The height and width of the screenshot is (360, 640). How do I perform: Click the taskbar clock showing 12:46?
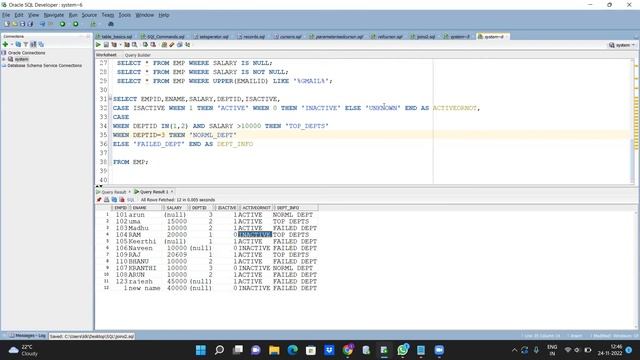click(610, 350)
